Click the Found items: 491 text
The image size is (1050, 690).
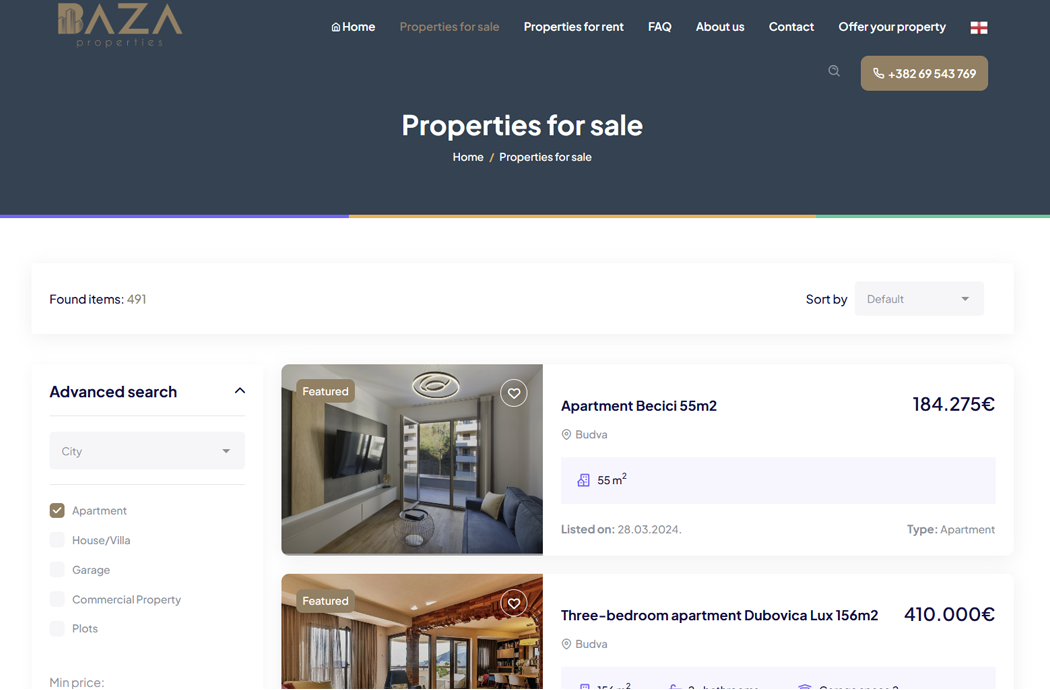[98, 299]
